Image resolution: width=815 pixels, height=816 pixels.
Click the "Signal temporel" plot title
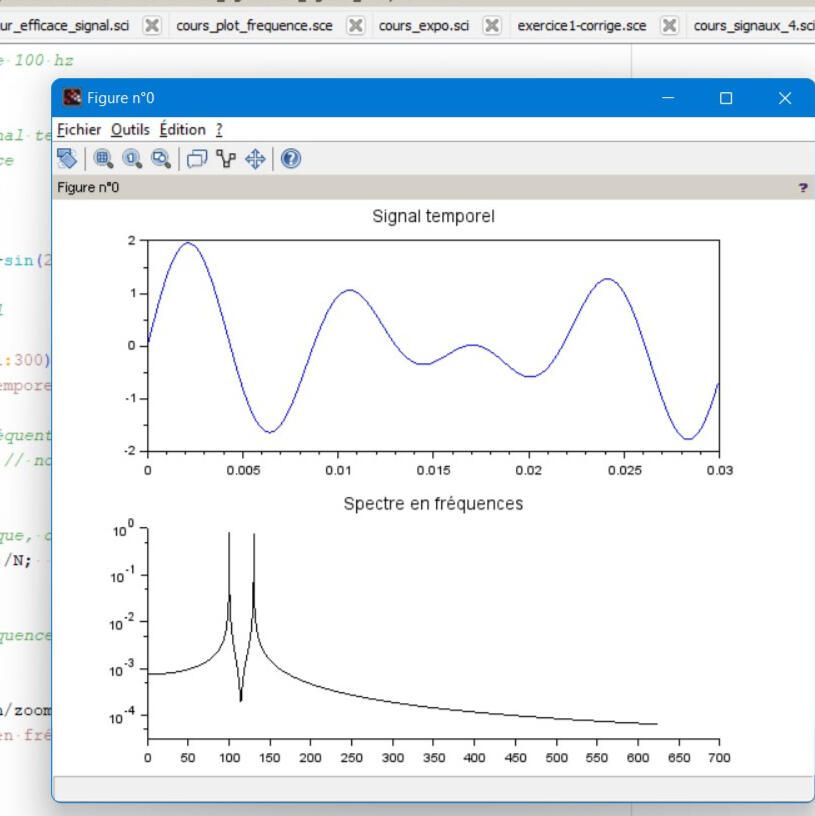click(434, 216)
